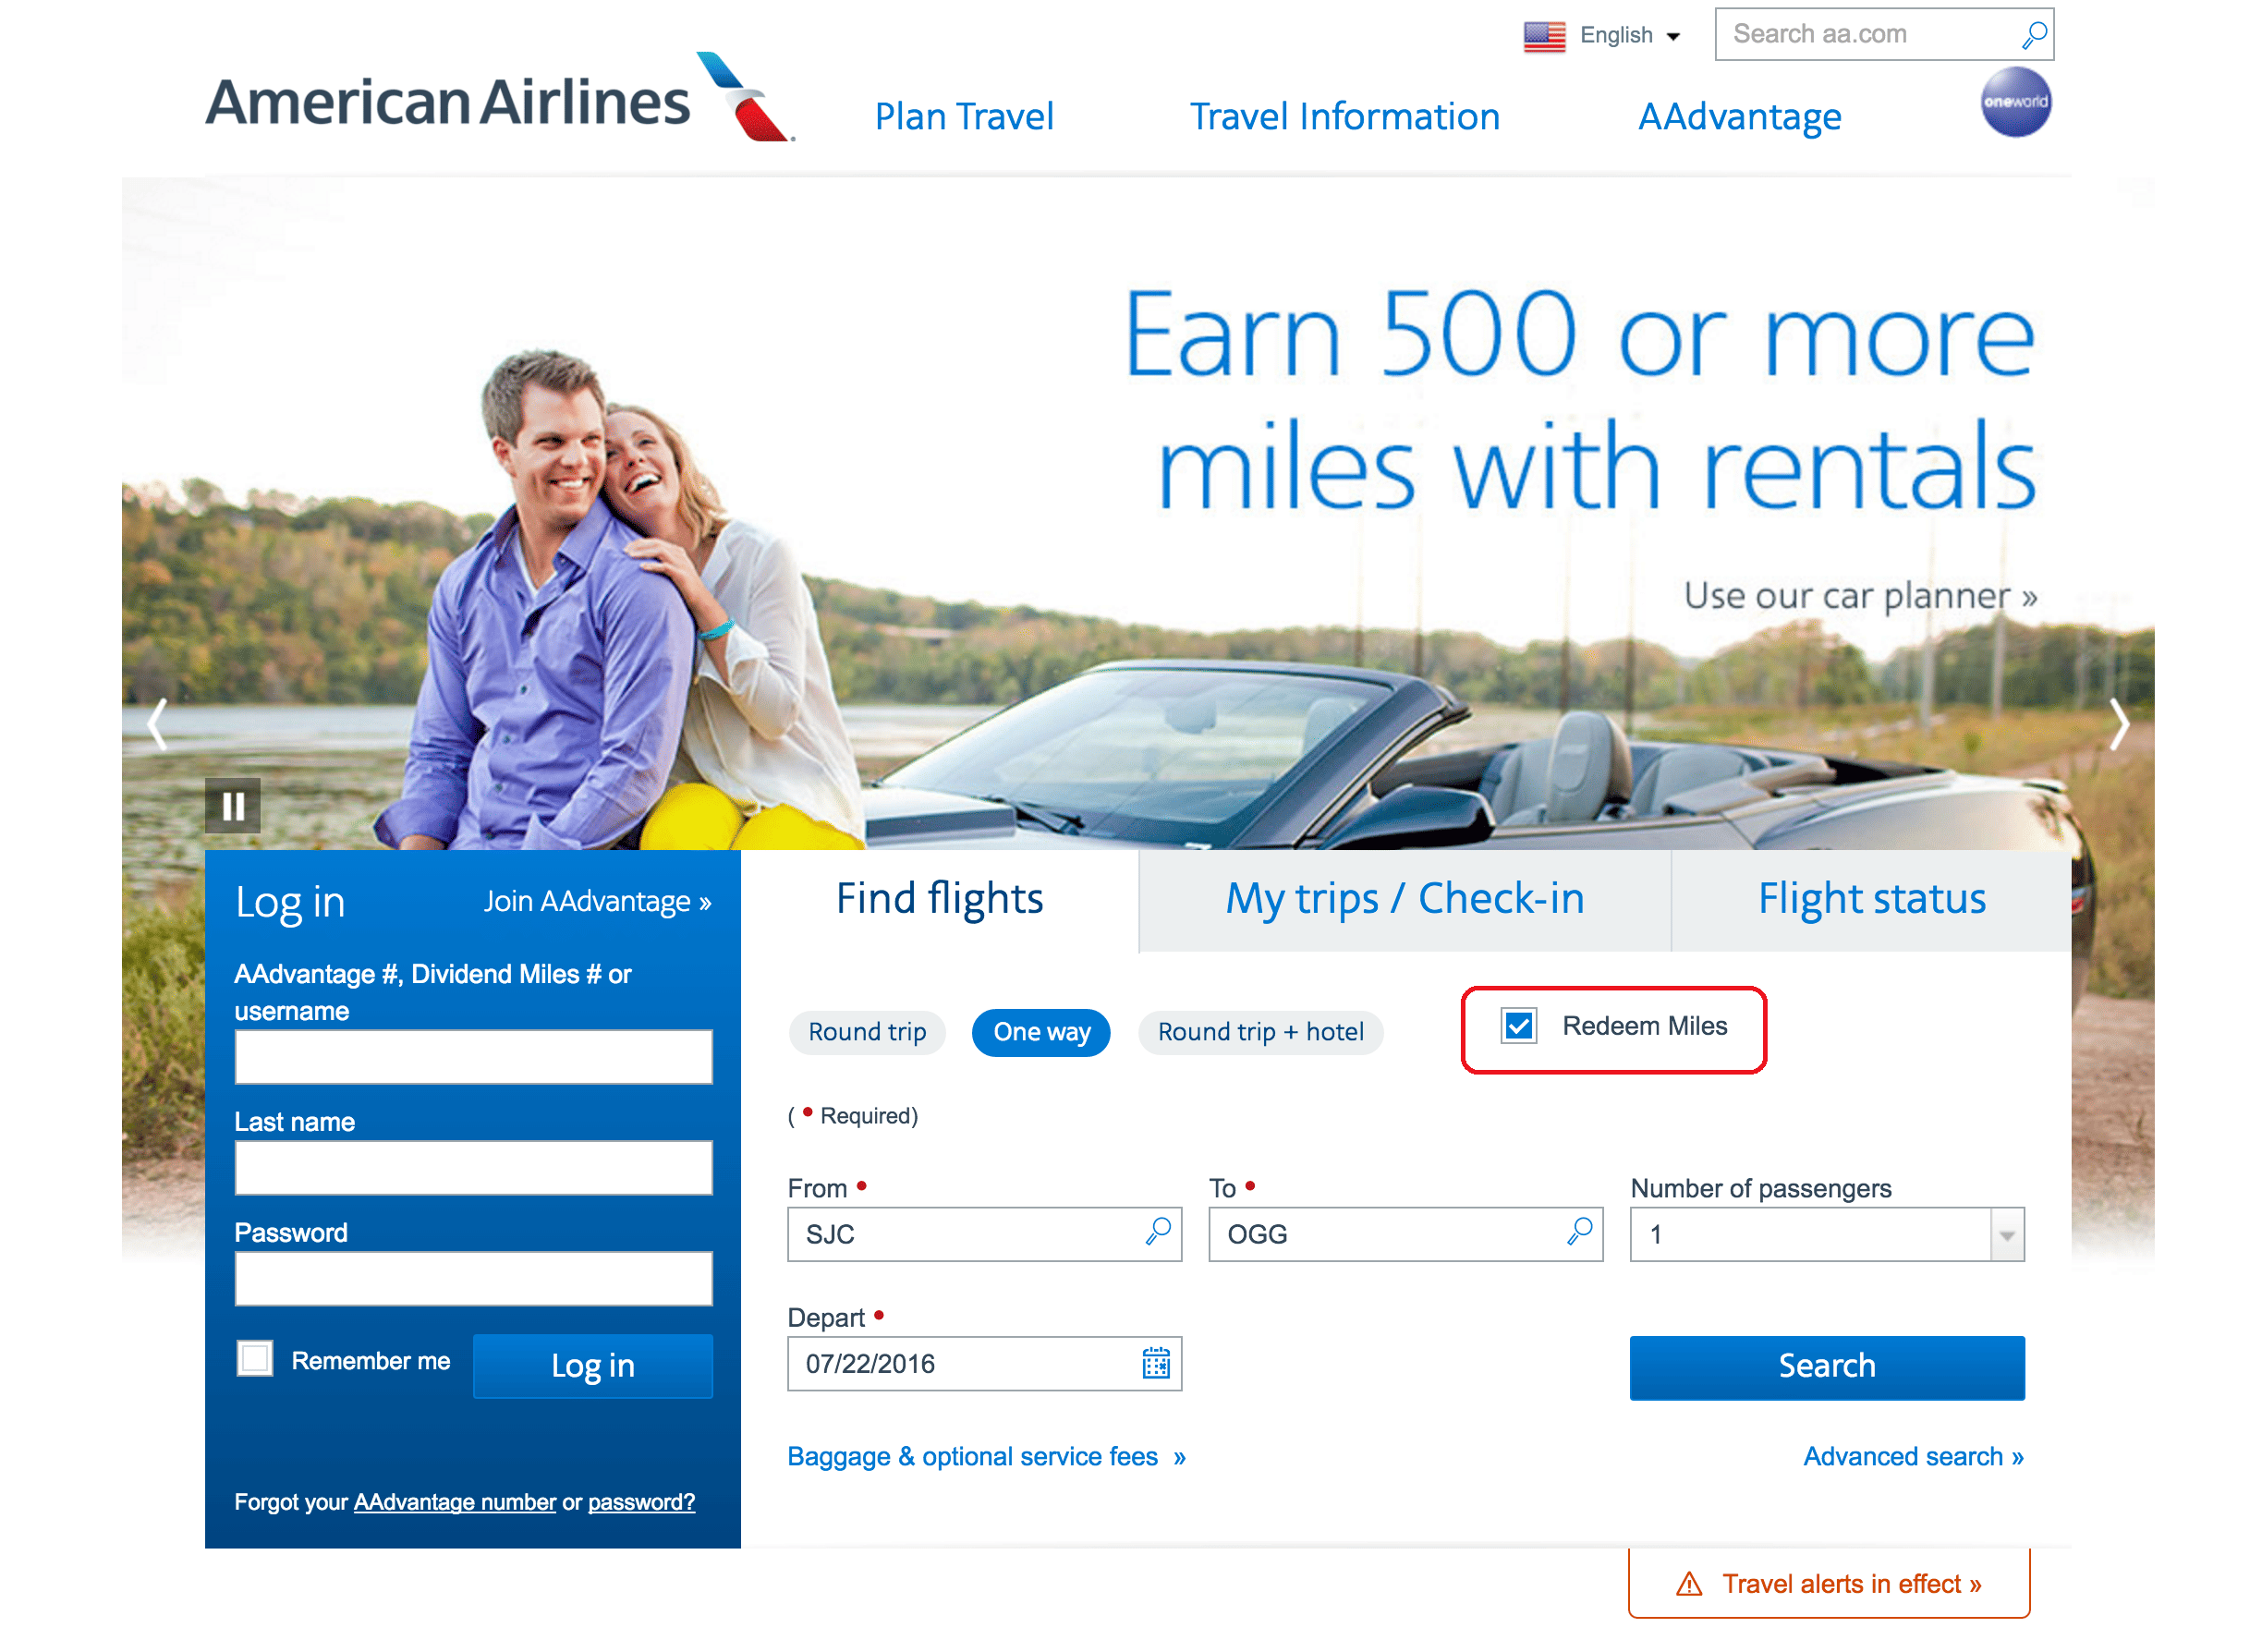2262x1652 pixels.
Task: Go to the previous banner slide arrow
Action: click(x=157, y=724)
